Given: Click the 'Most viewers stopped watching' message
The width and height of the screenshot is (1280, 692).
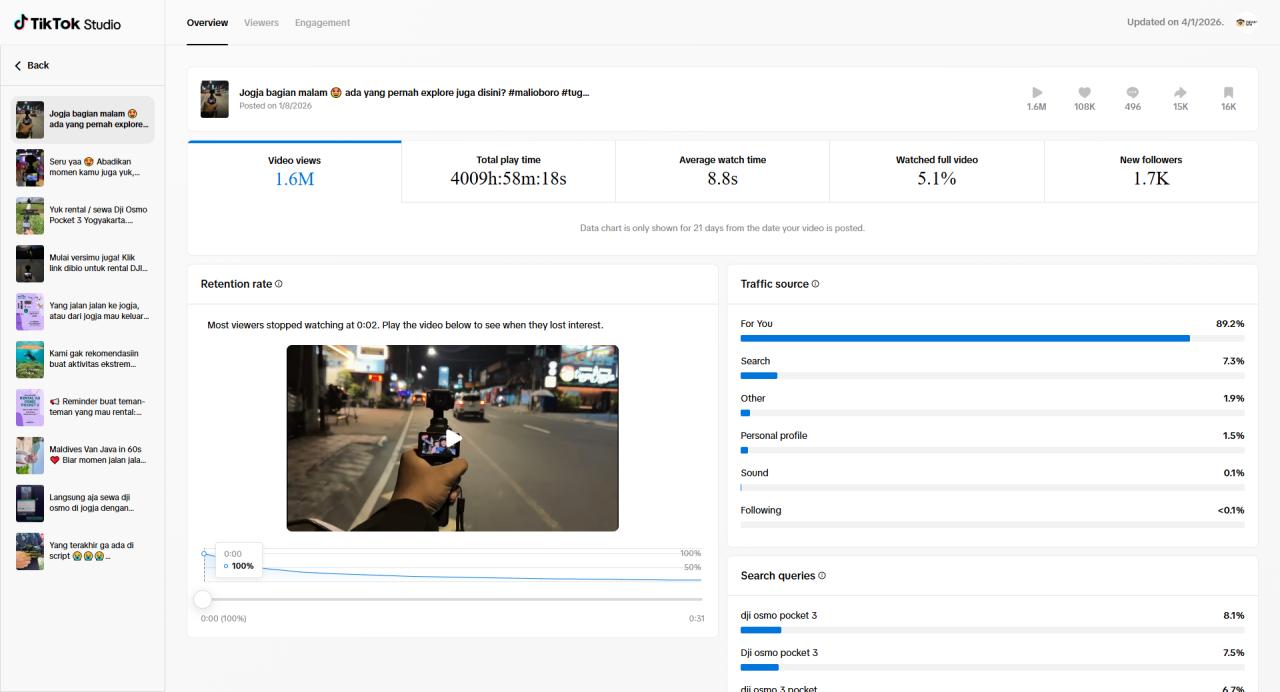Looking at the screenshot, I should point(405,325).
